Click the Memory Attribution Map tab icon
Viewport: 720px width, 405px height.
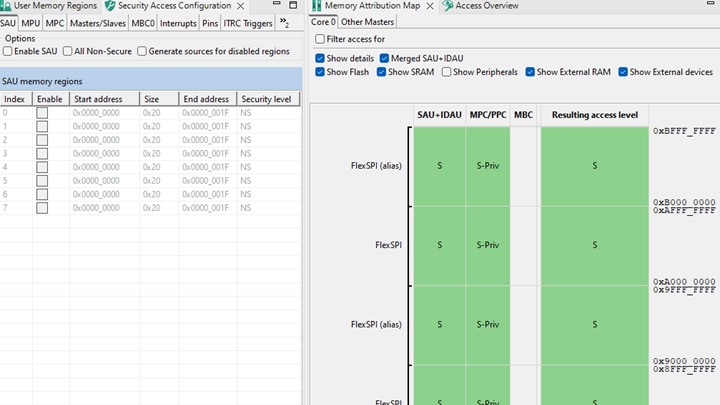tap(317, 6)
